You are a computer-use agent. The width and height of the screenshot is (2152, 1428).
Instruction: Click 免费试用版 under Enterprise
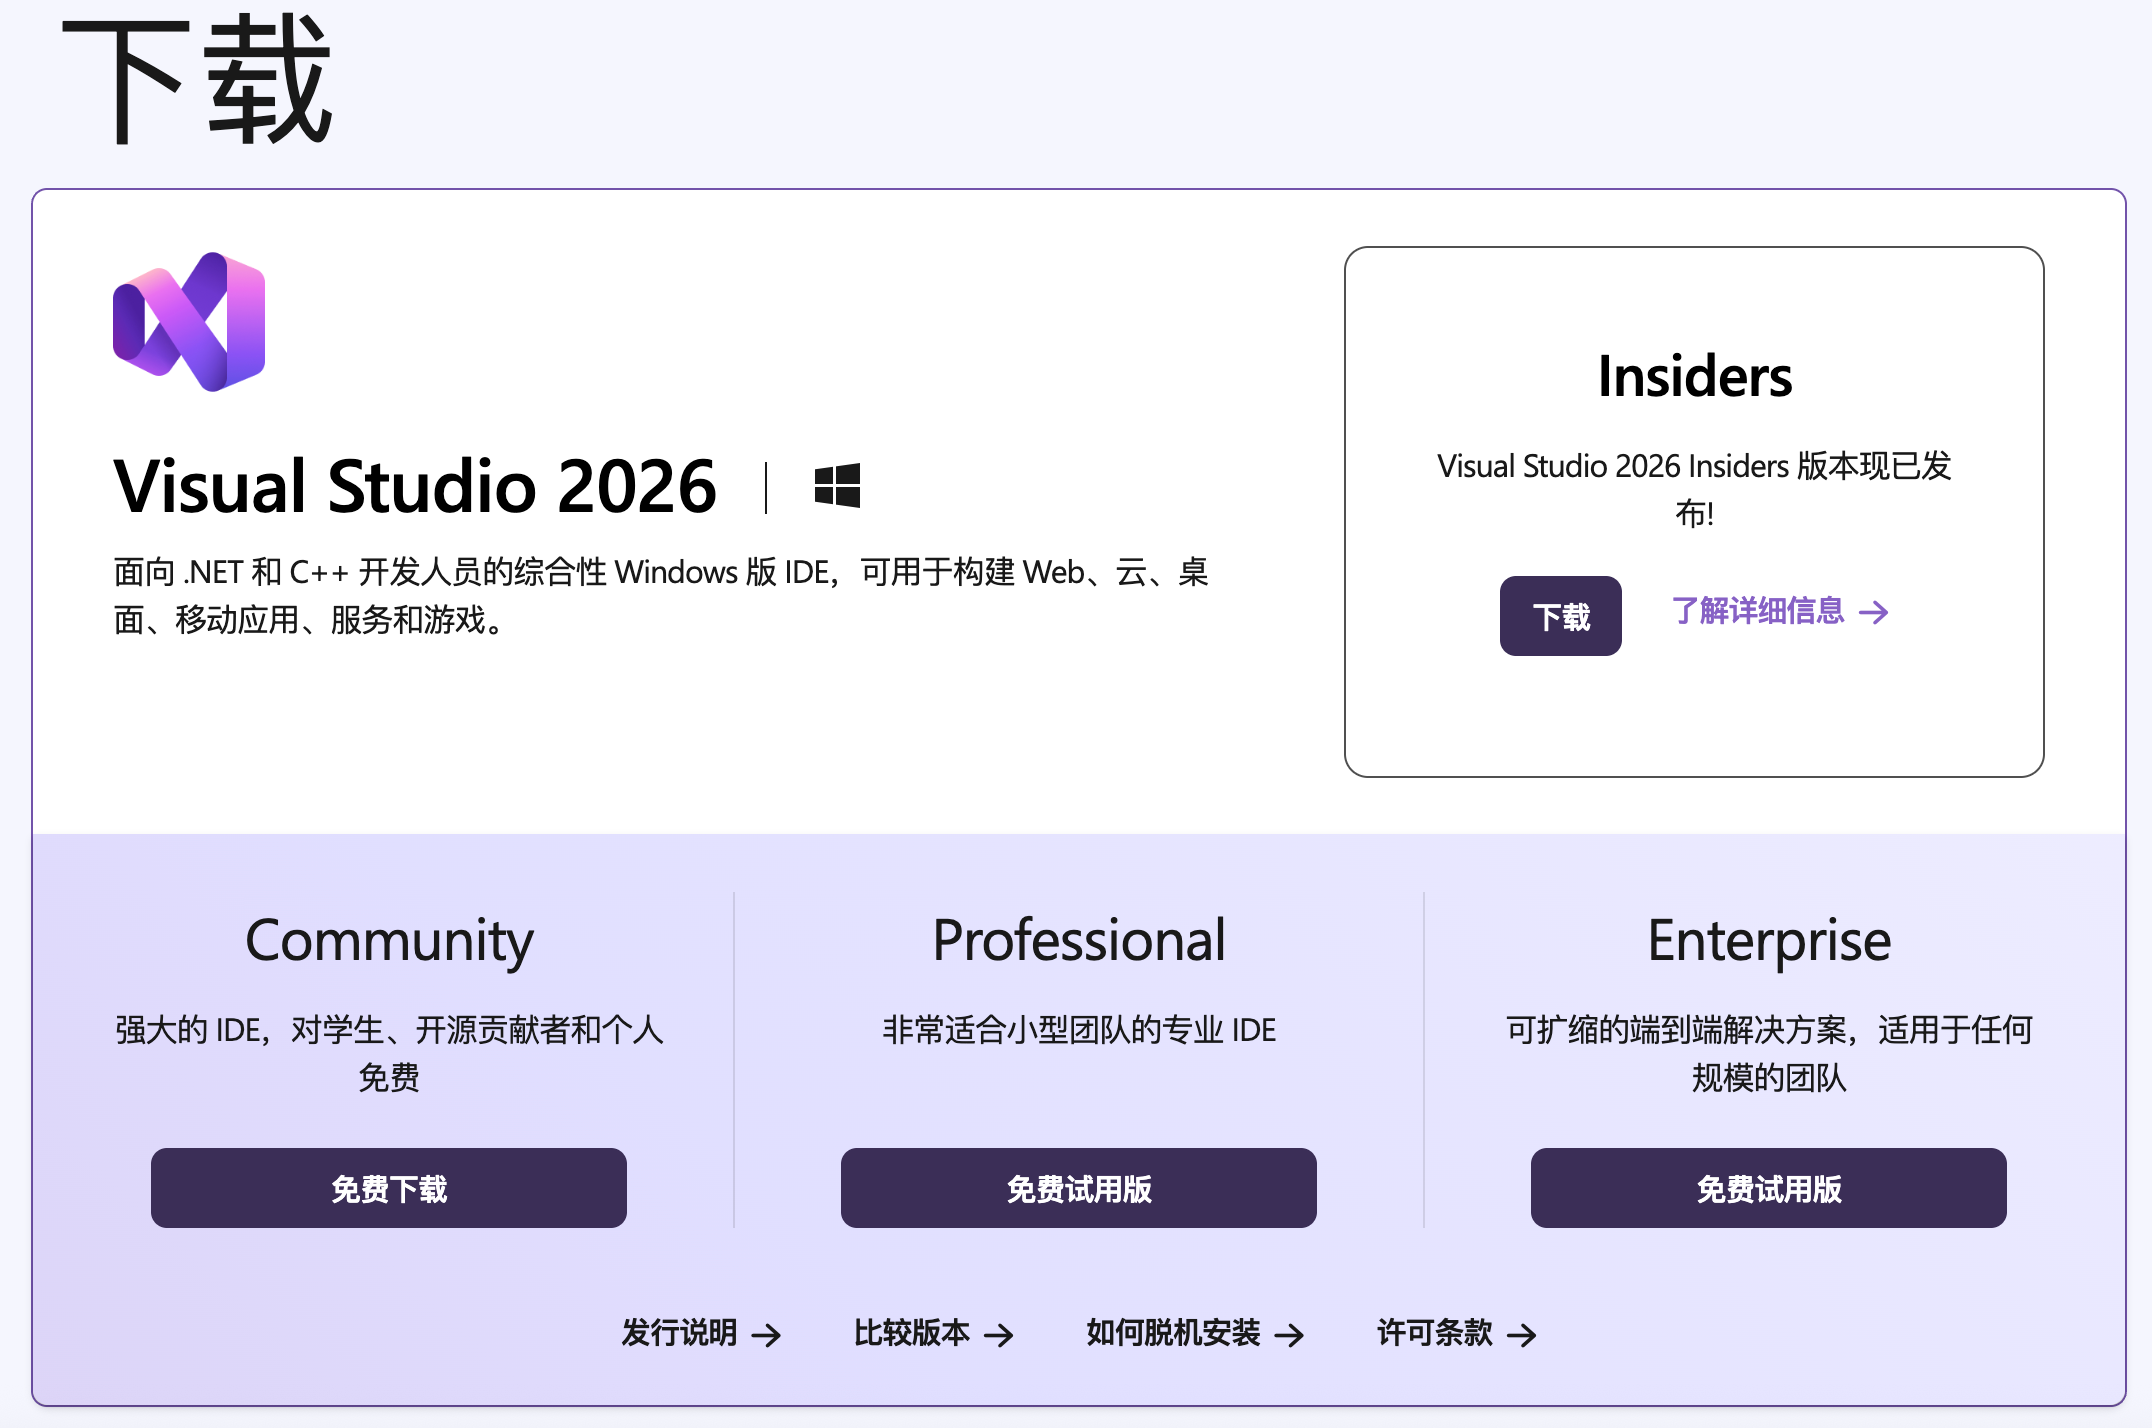[x=1768, y=1189]
